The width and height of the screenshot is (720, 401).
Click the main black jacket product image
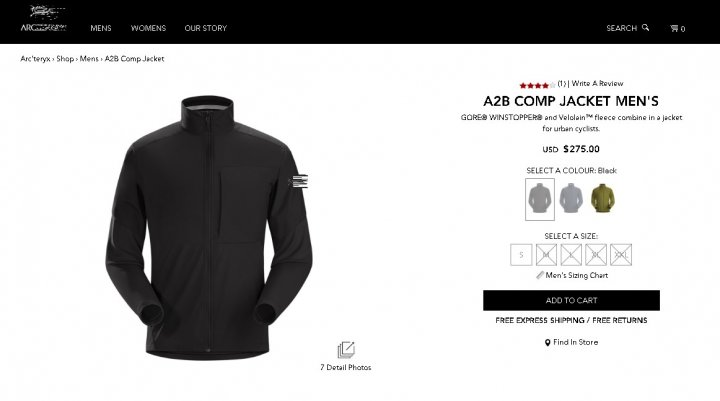click(209, 228)
